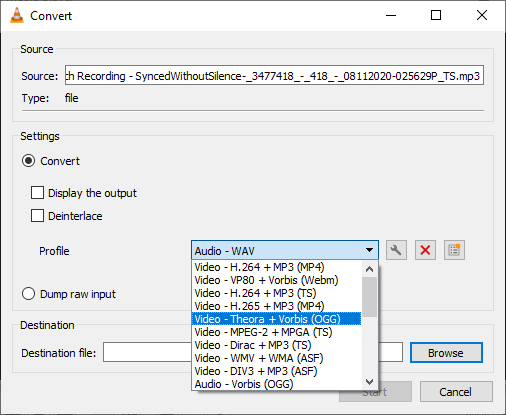506x415 pixels.
Task: Click the profile list scroll down arrow
Action: [x=369, y=381]
